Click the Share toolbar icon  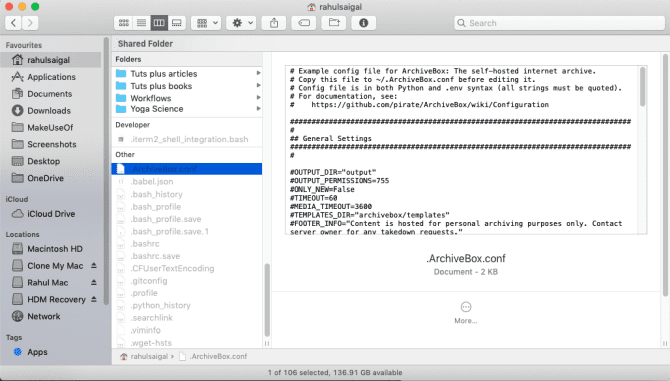tap(274, 23)
